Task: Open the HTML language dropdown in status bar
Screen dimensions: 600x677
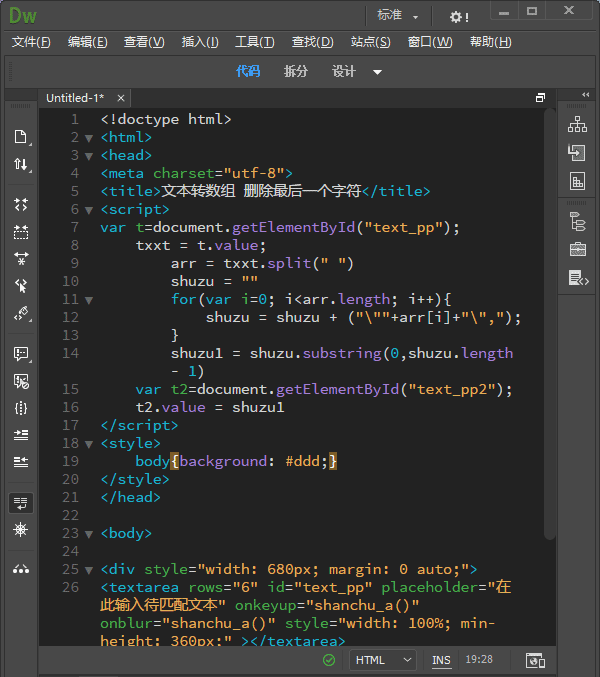Action: pyautogui.click(x=383, y=660)
